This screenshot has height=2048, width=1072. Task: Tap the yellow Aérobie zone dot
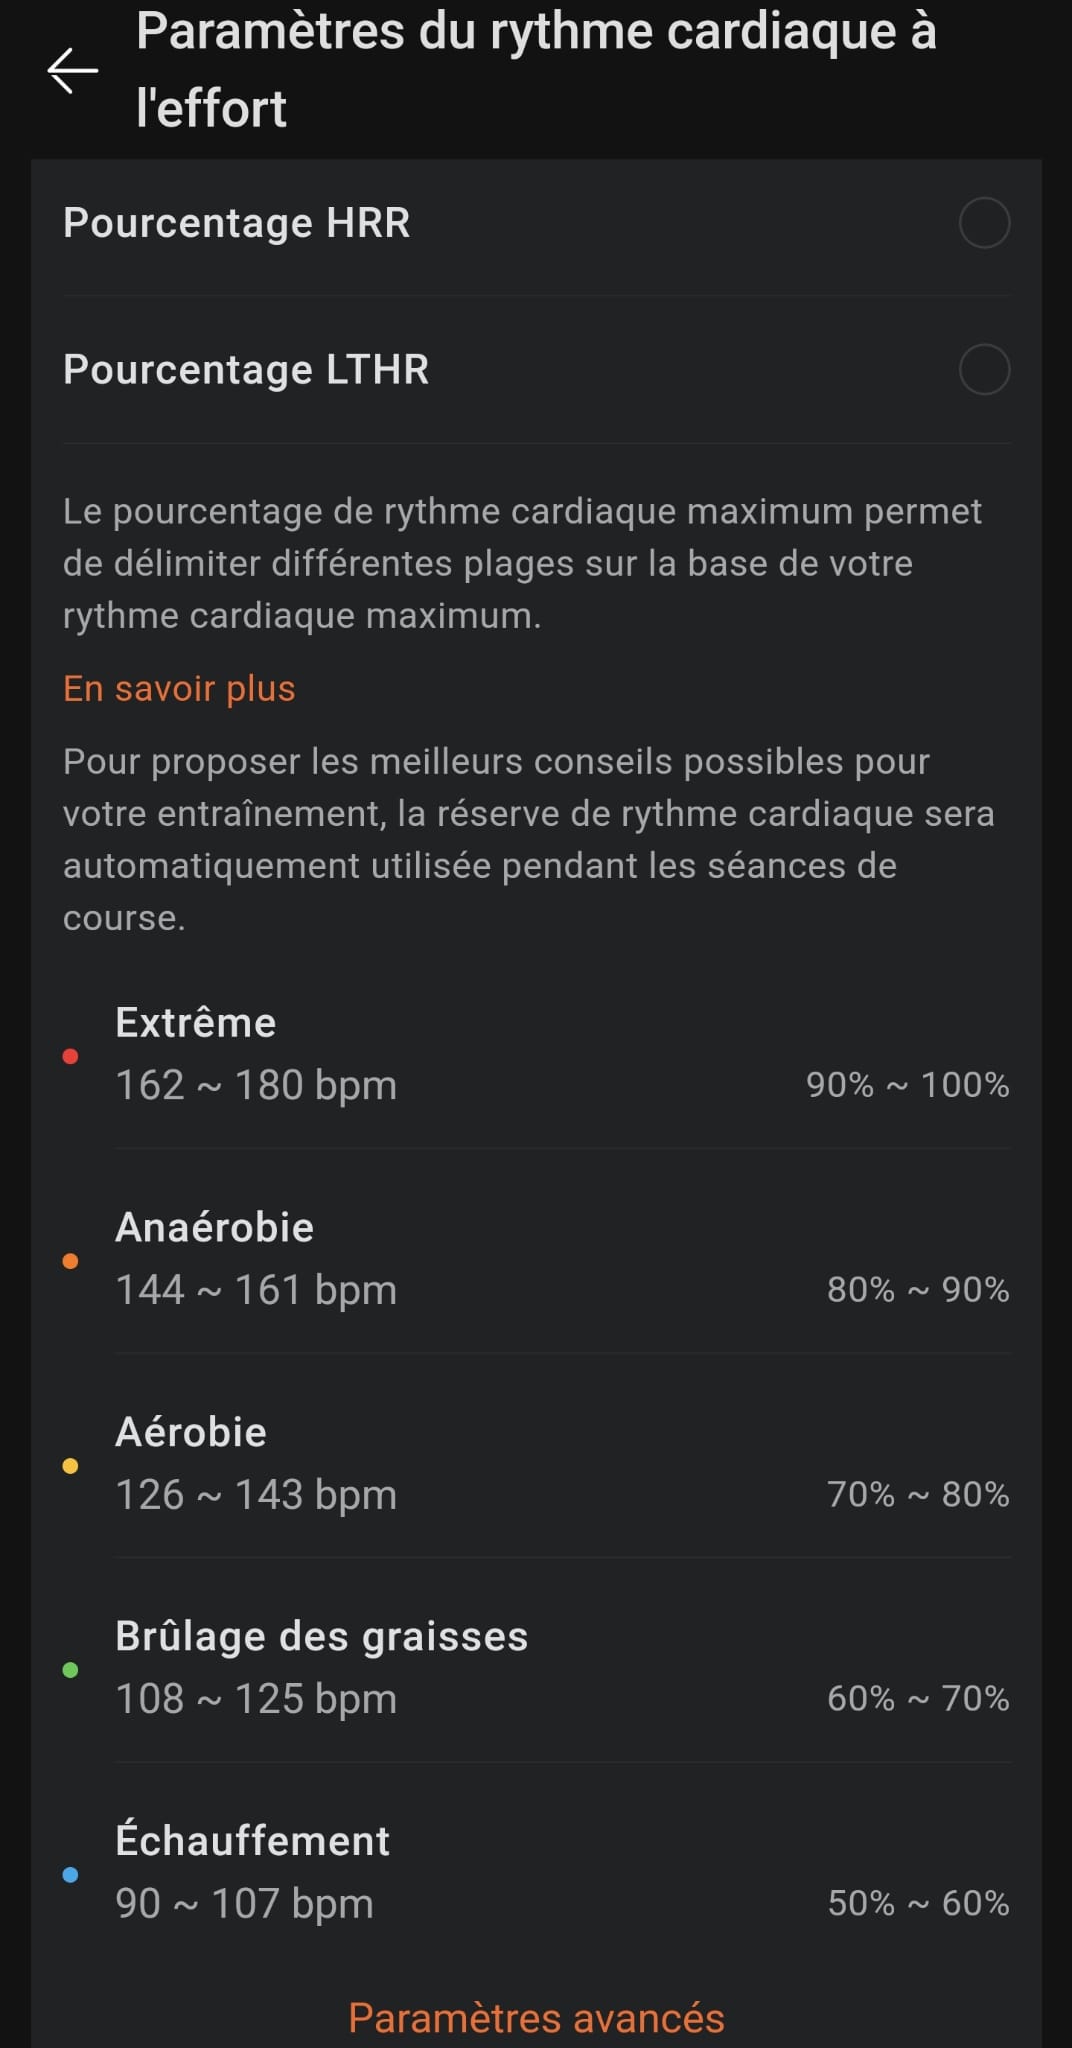click(x=70, y=1466)
